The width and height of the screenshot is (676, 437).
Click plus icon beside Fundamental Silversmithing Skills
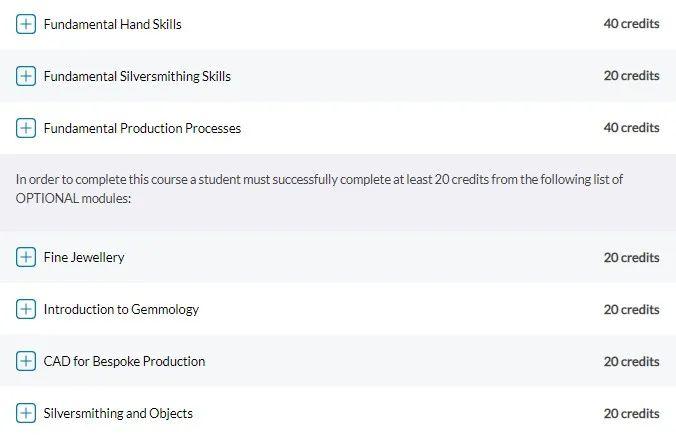[x=26, y=76]
